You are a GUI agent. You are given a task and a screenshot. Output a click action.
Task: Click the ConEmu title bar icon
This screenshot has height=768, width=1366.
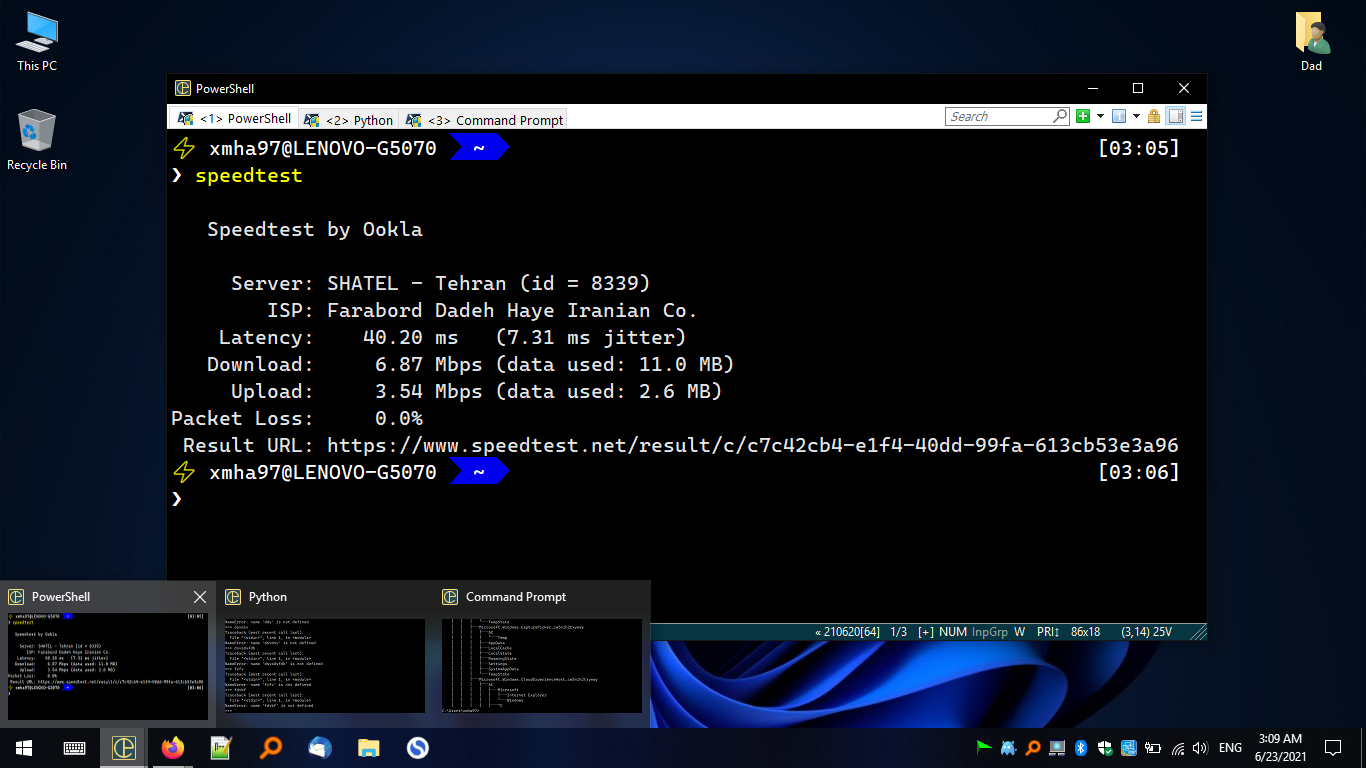pyautogui.click(x=183, y=88)
